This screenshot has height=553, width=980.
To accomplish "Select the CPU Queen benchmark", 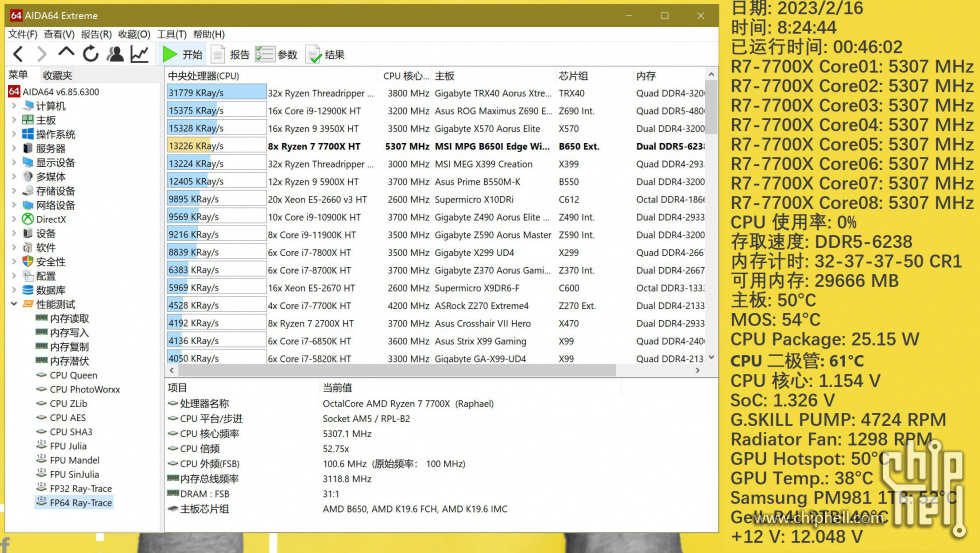I will point(66,376).
